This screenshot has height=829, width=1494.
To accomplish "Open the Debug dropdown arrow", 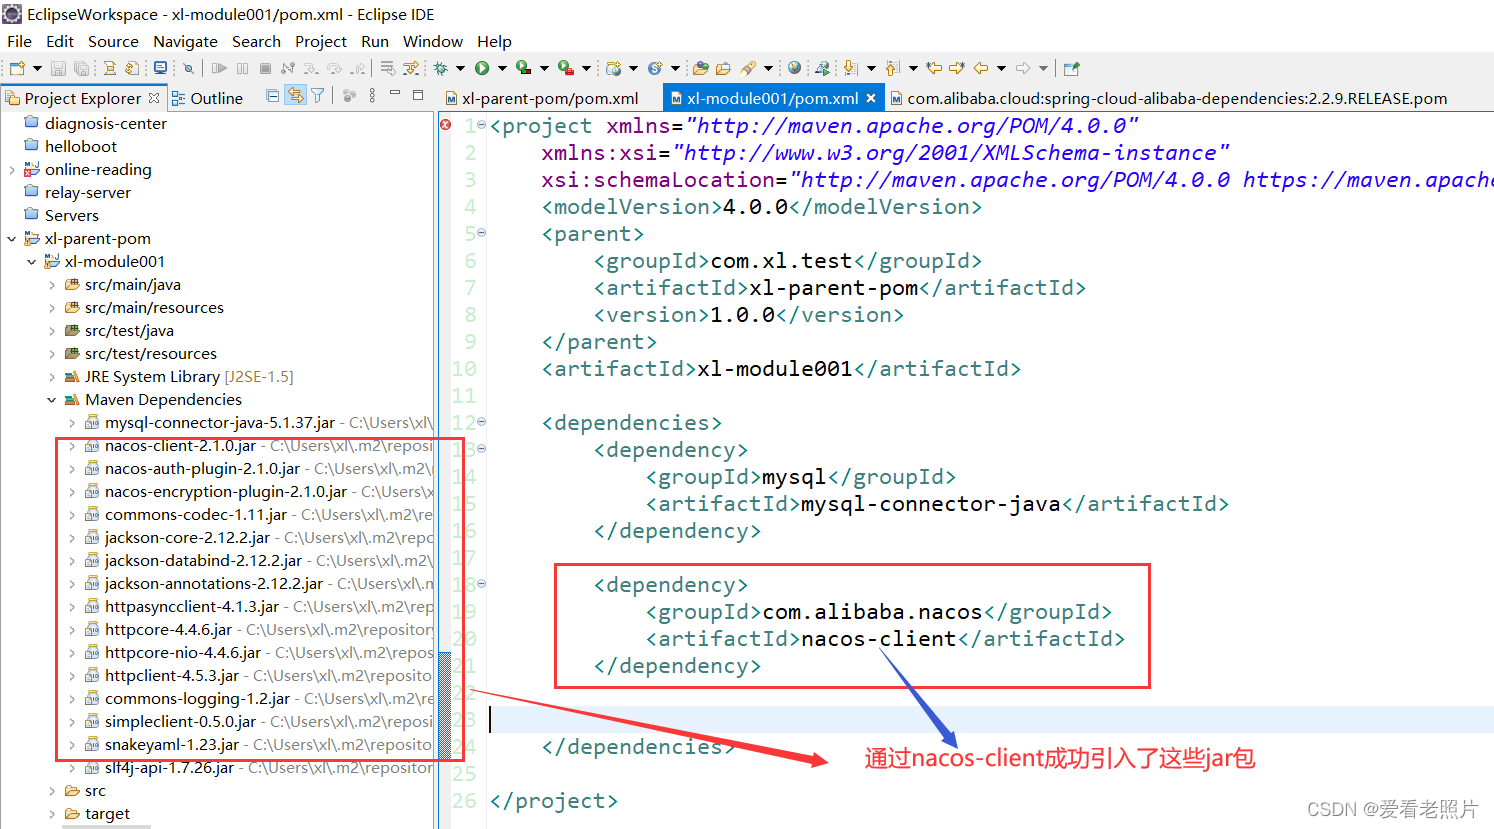I will (460, 68).
